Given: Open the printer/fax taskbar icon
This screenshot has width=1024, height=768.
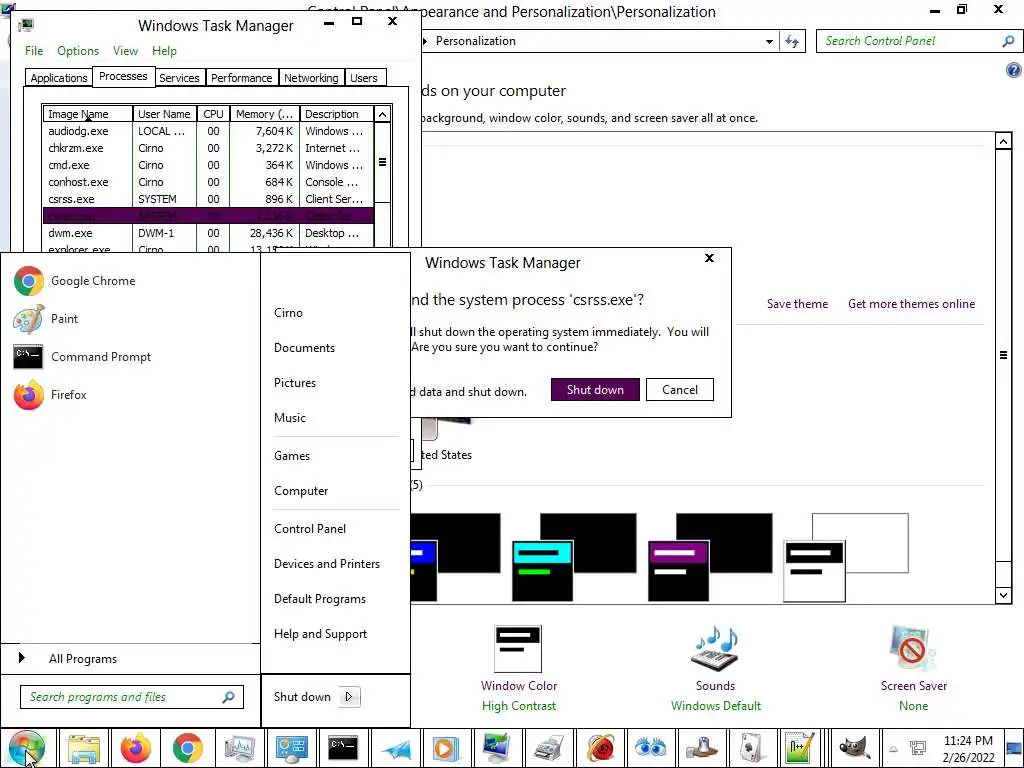Looking at the screenshot, I should click(x=549, y=748).
